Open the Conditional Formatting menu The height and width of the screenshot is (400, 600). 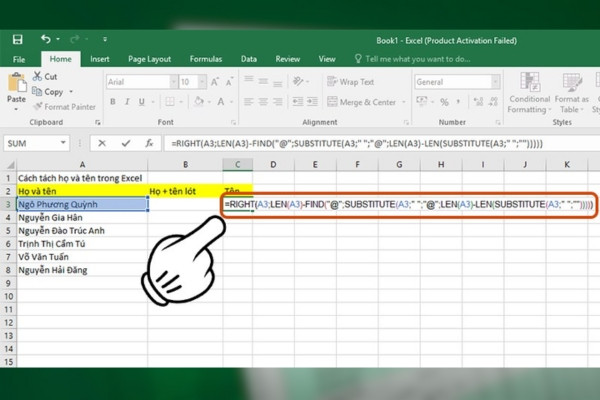[530, 93]
